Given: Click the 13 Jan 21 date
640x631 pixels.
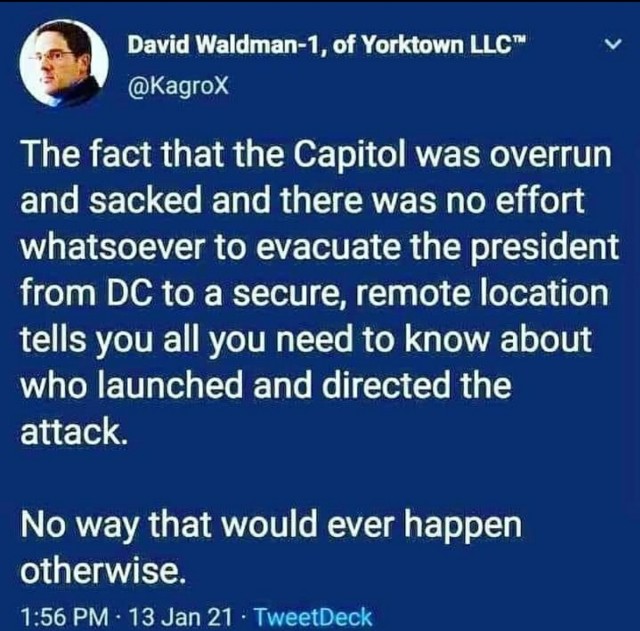Looking at the screenshot, I should coord(180,616).
